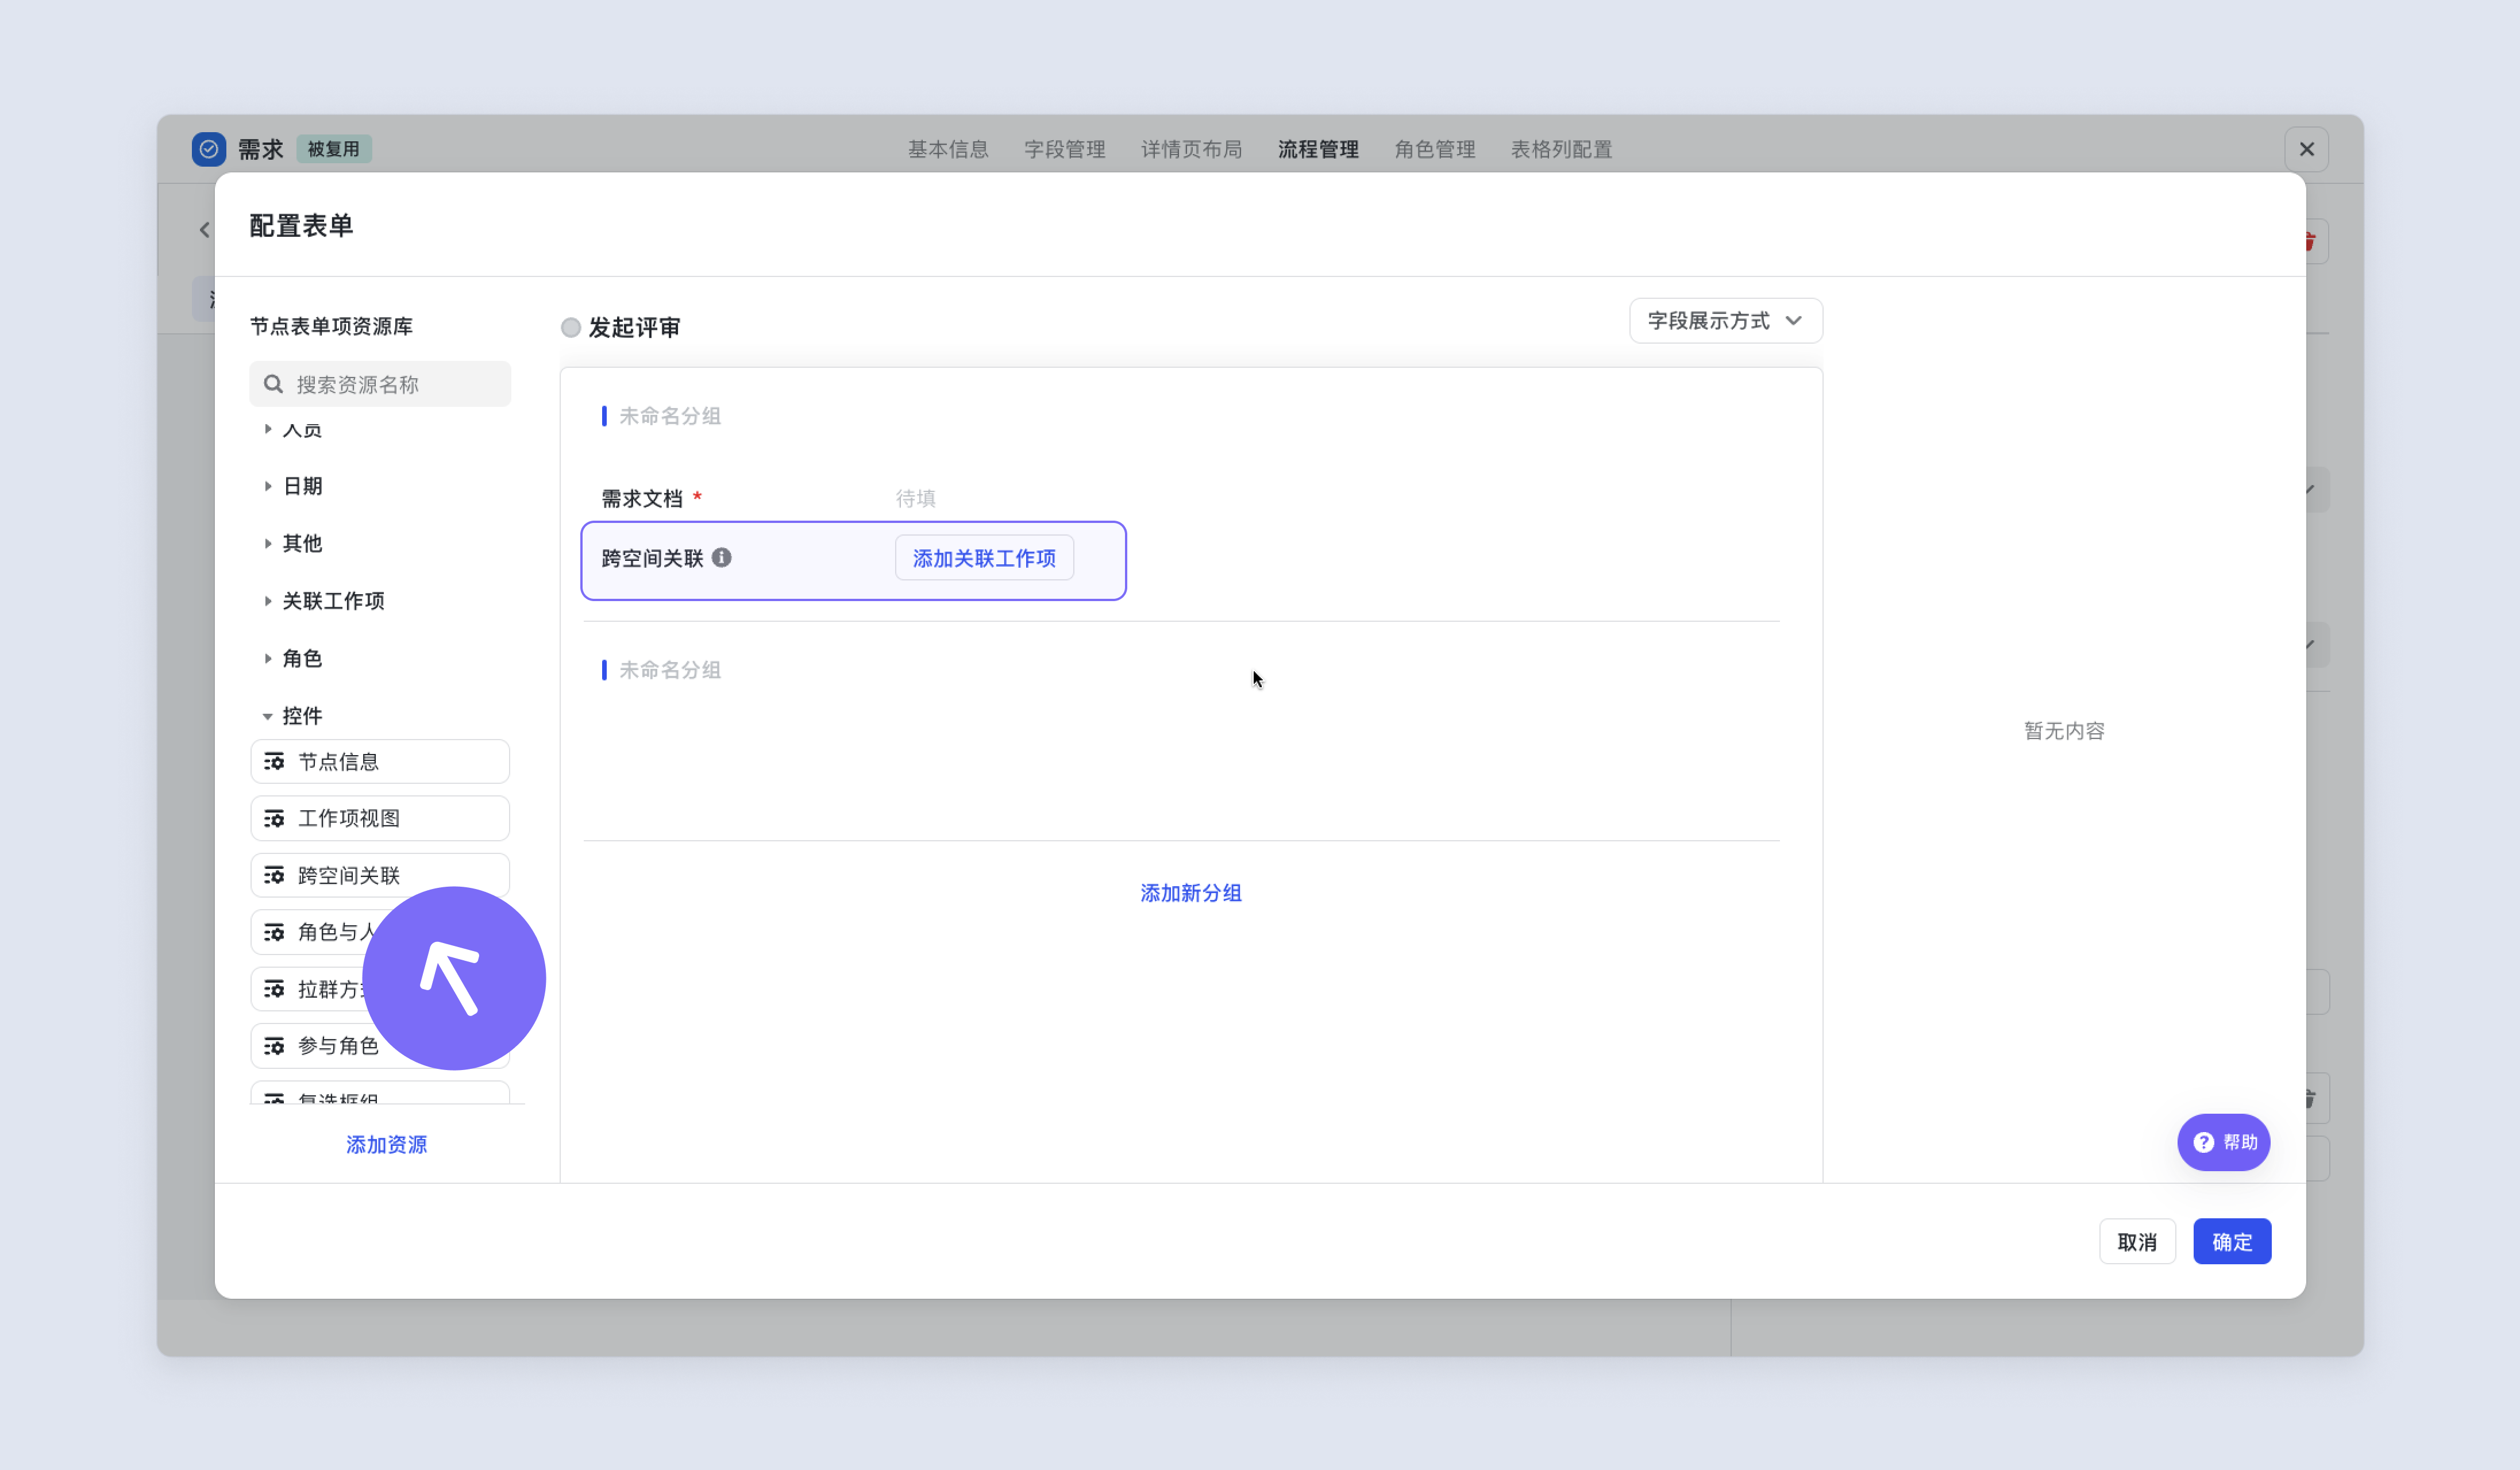Switch to the 字段管理 tab
This screenshot has width=2520, height=1470.
point(1064,149)
